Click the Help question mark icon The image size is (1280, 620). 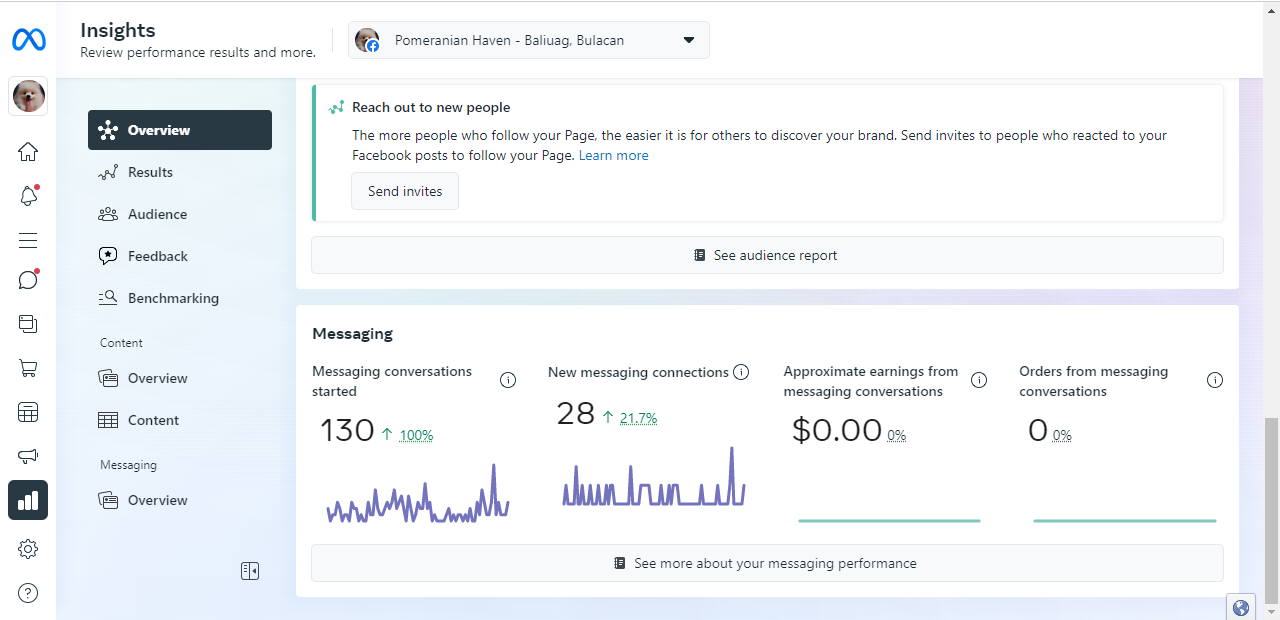[x=28, y=593]
